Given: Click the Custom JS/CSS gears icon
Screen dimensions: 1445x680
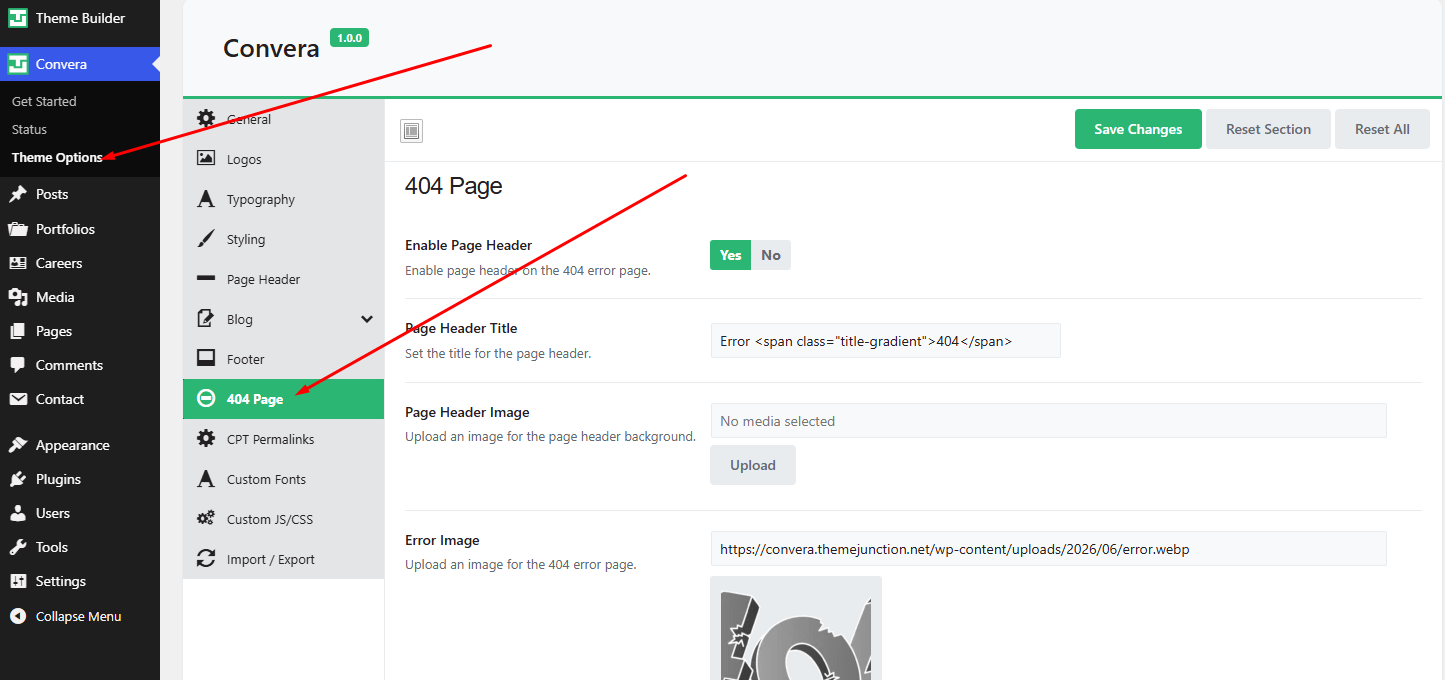Looking at the screenshot, I should pyautogui.click(x=206, y=518).
